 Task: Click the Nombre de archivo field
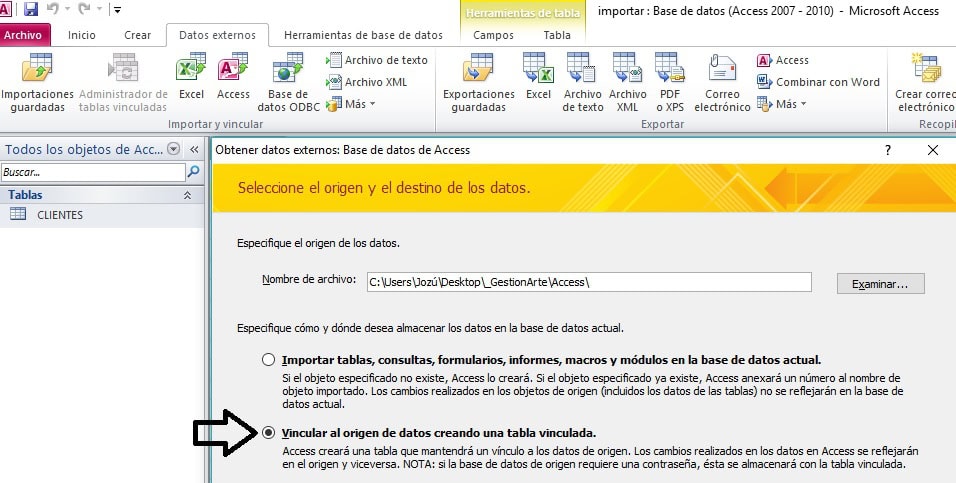coord(589,282)
